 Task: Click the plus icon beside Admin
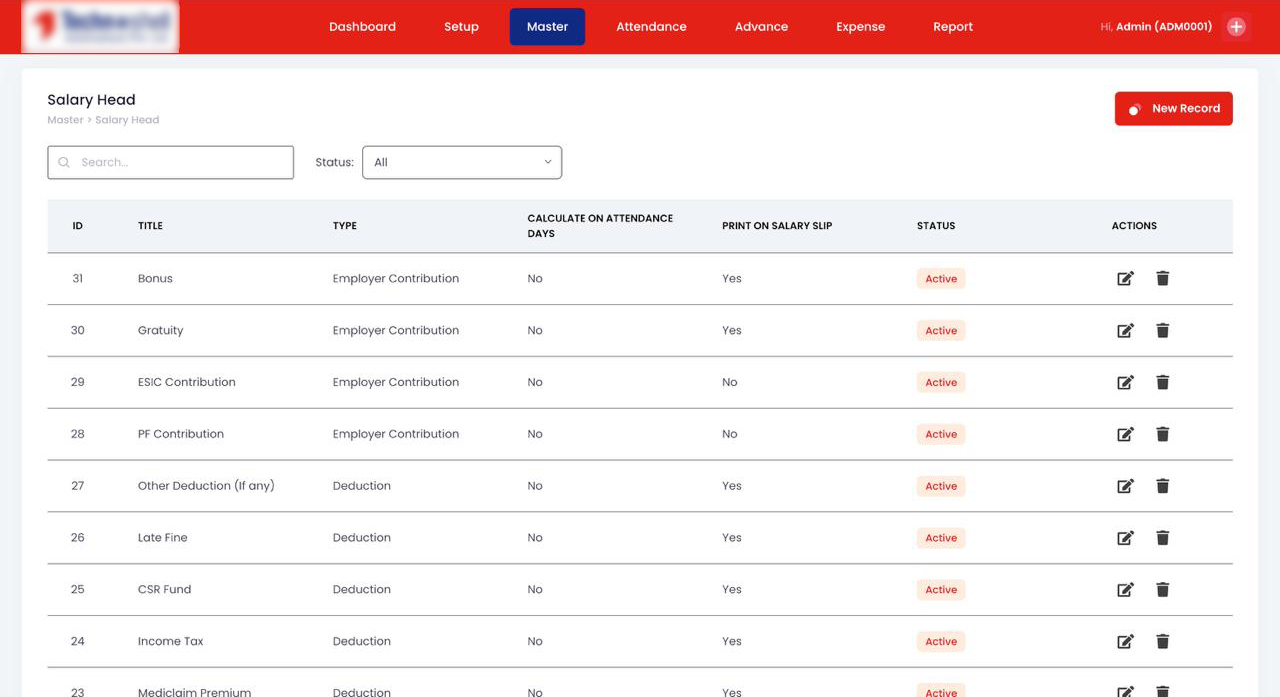point(1236,27)
